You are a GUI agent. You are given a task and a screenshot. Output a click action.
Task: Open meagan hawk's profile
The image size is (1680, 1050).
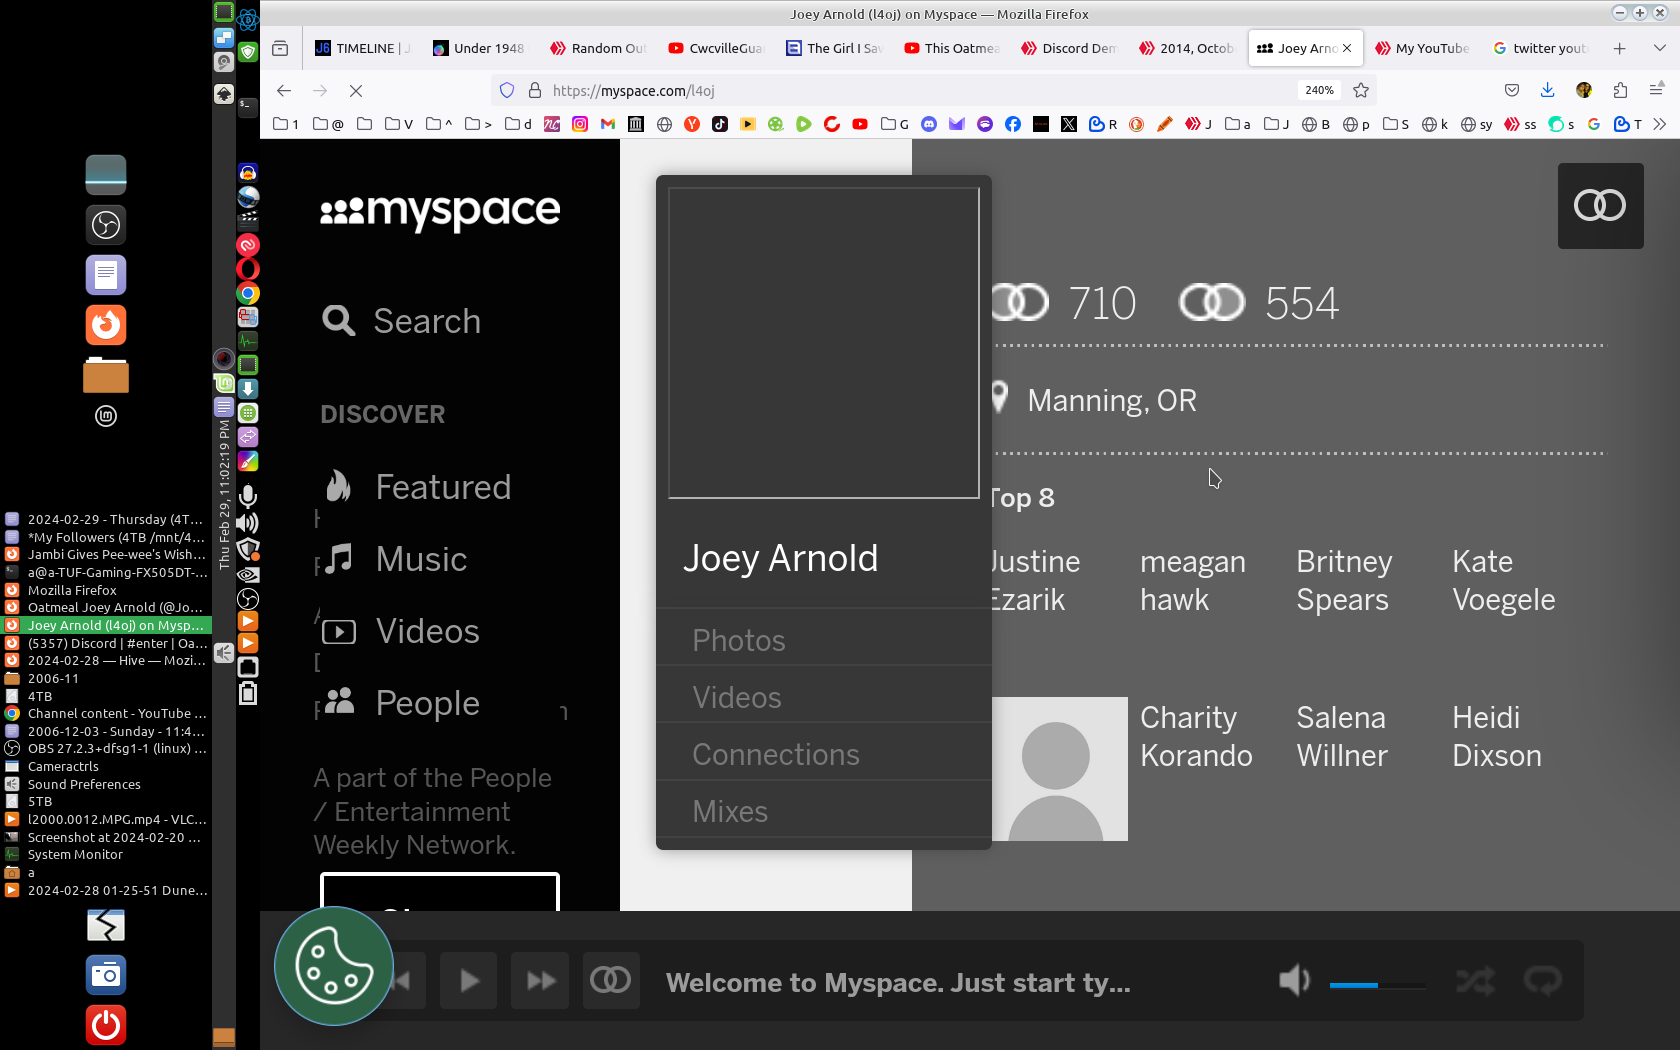click(x=1192, y=580)
